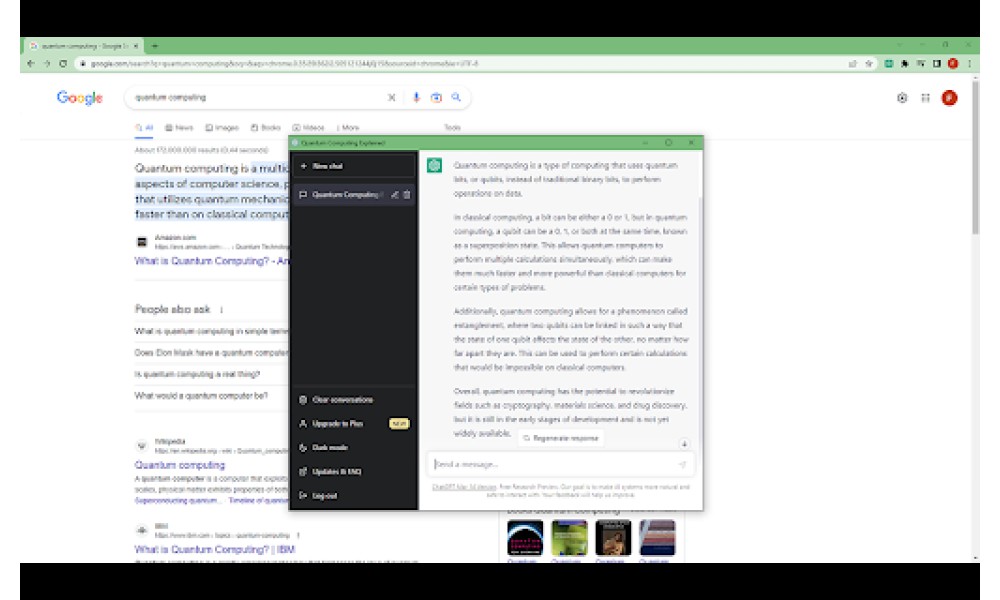
Task: Rename the conversation with the pencil icon
Action: [395, 194]
